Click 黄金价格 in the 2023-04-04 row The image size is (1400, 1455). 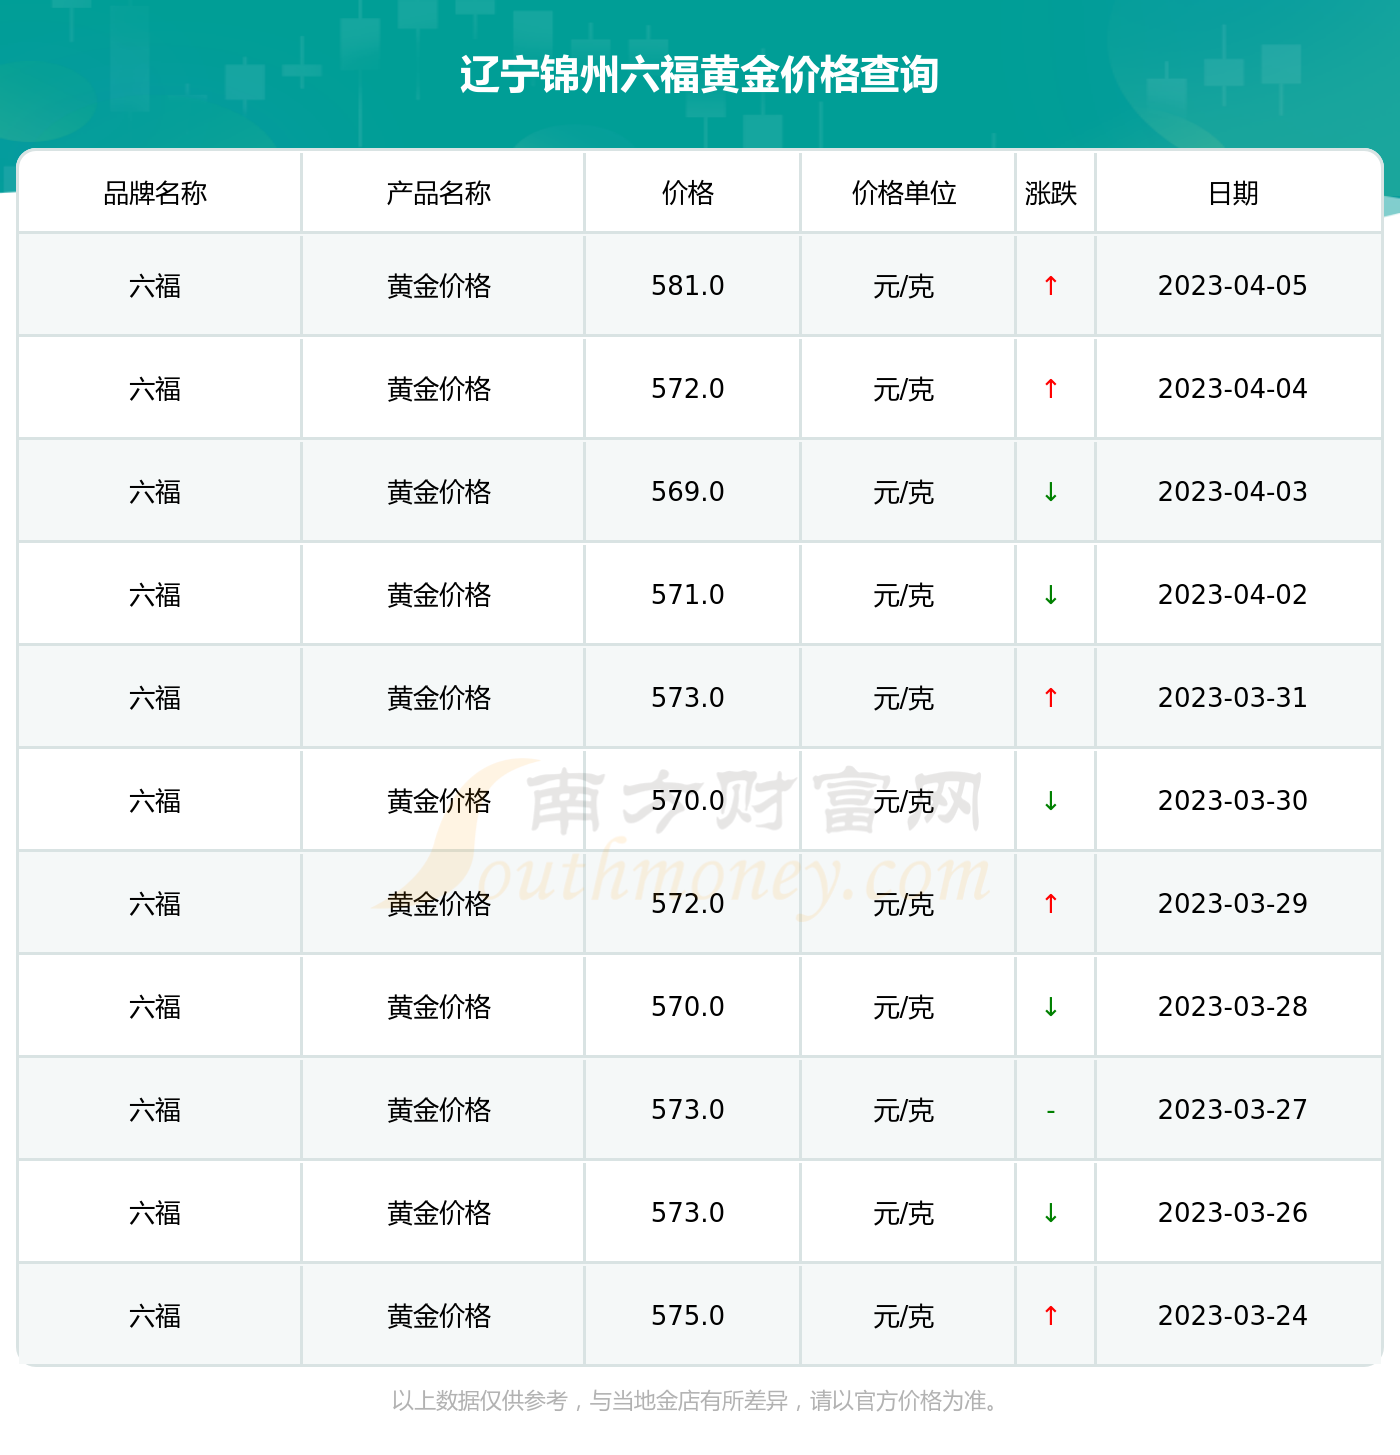(439, 389)
